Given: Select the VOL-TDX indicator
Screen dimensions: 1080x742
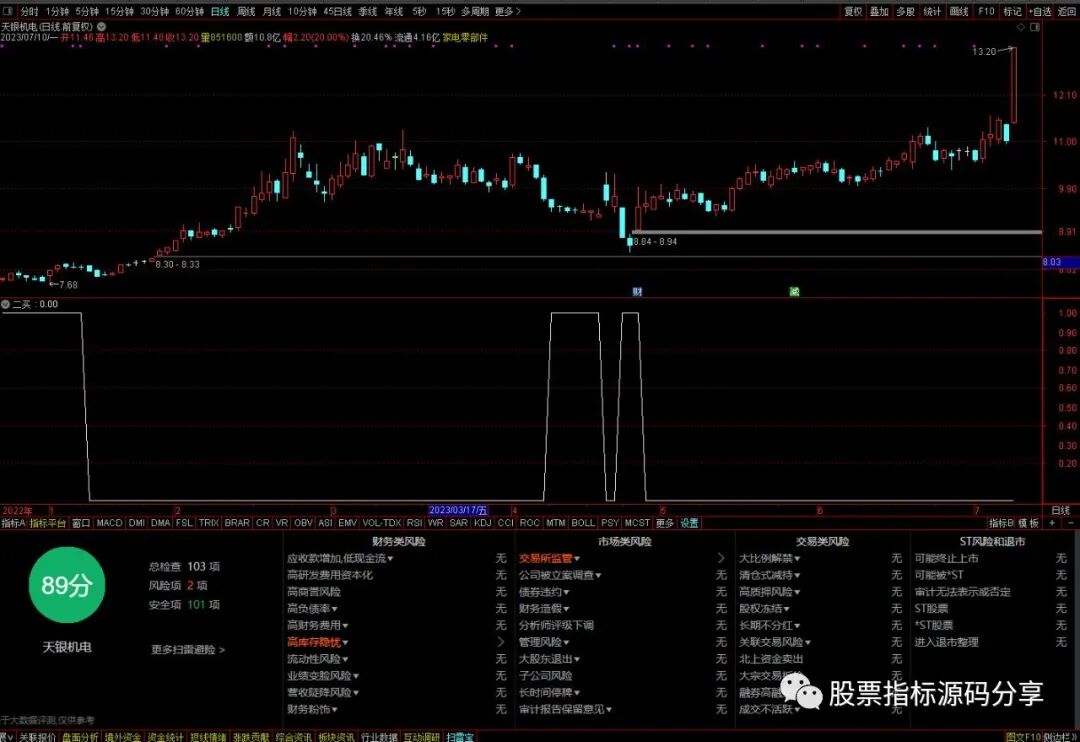Looking at the screenshot, I should [x=382, y=523].
